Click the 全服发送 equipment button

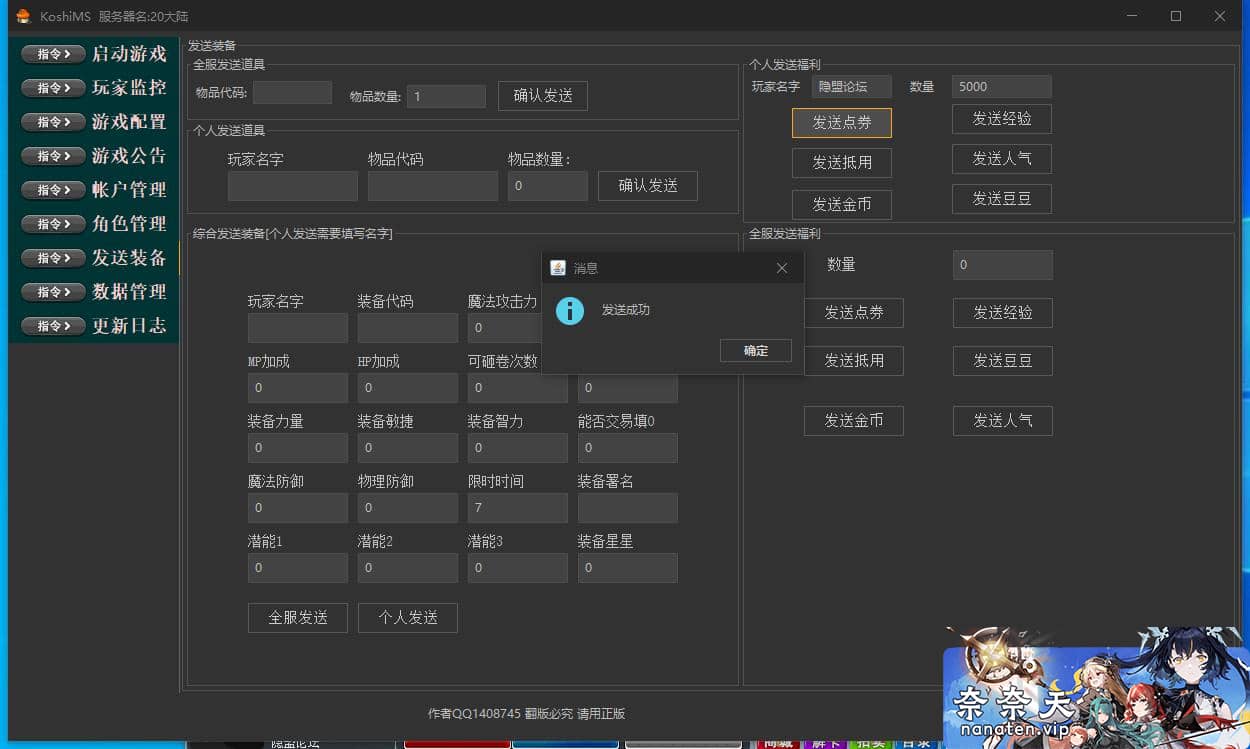[x=298, y=618]
